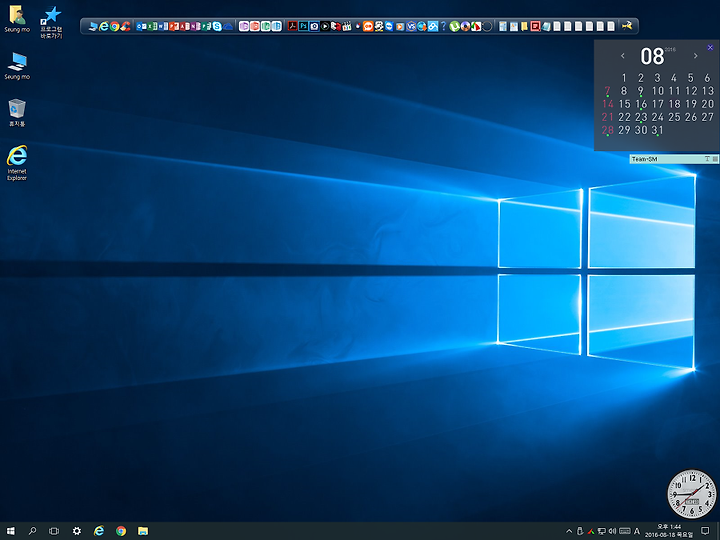Open the Windows Start menu
The image size is (720, 540).
click(x=11, y=531)
